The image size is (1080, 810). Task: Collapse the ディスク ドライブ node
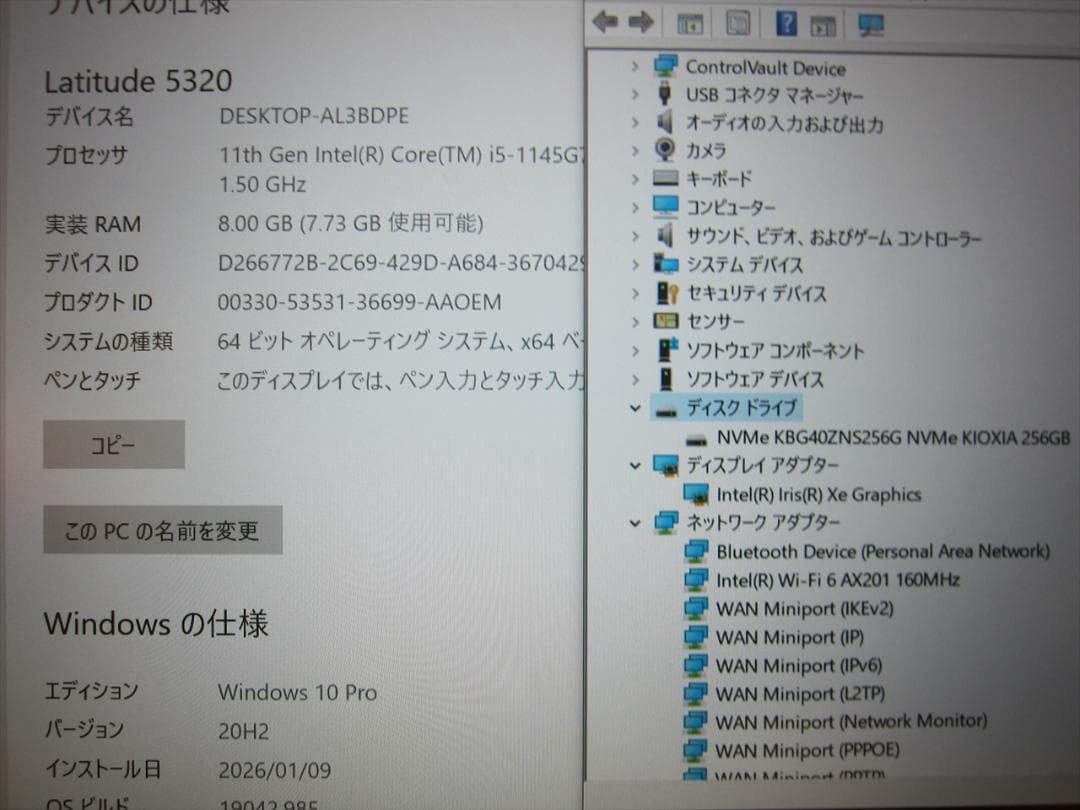coord(635,408)
